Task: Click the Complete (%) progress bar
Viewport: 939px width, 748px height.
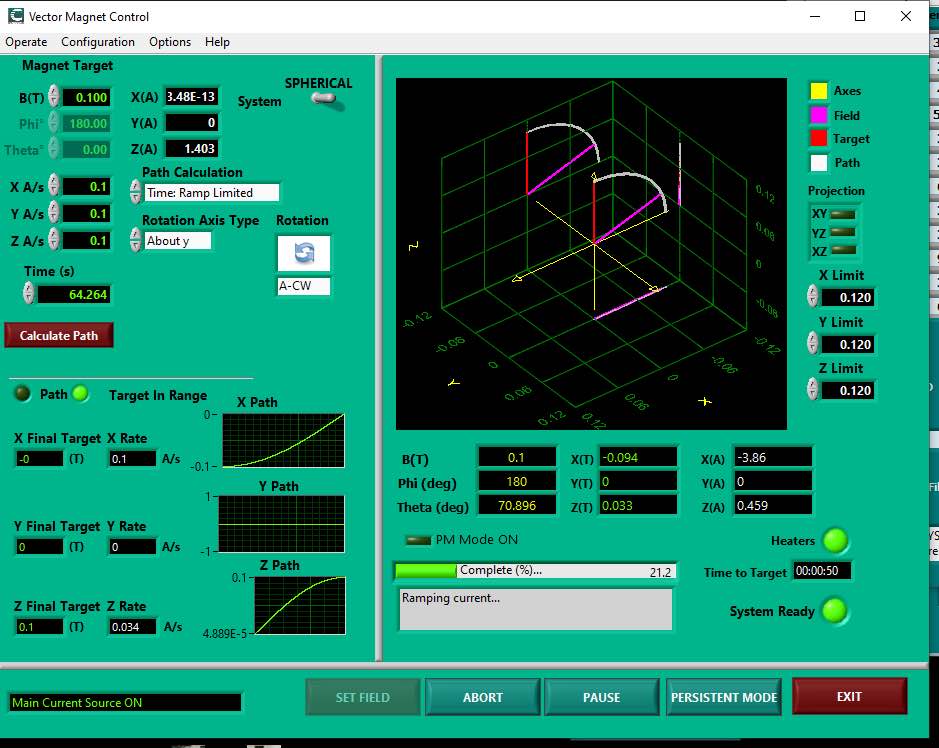Action: [535, 571]
